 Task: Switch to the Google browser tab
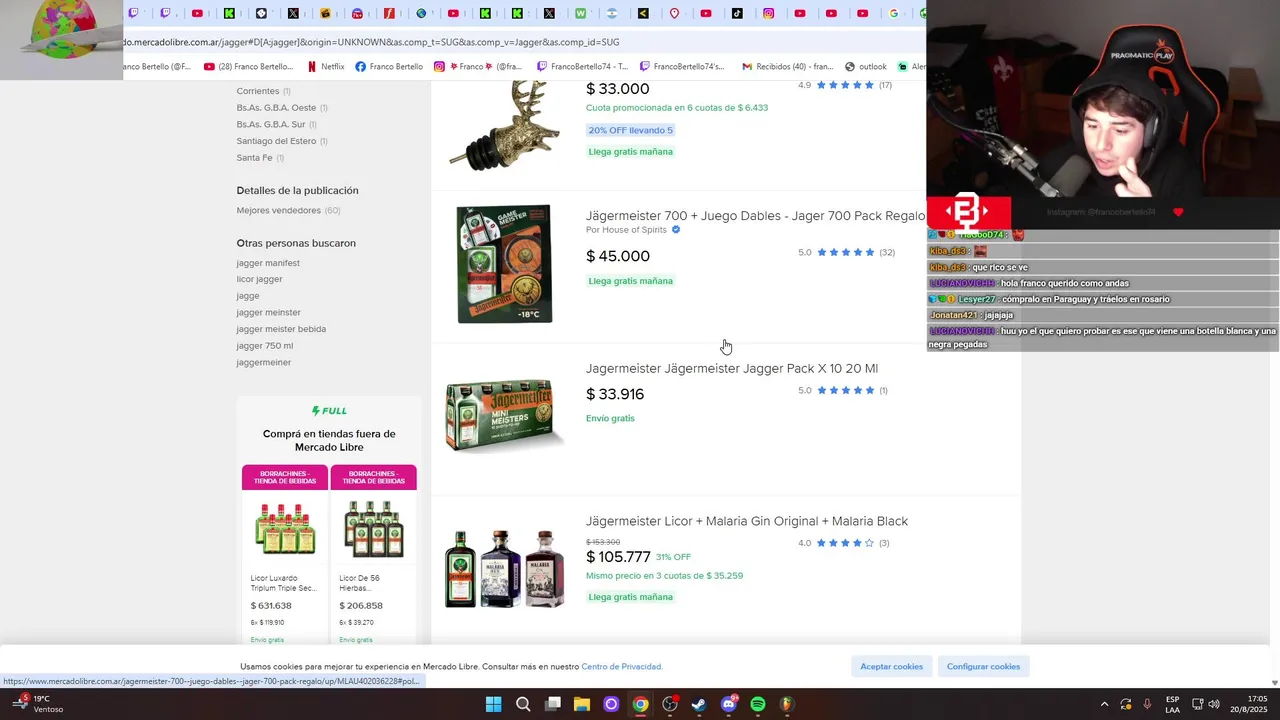pyautogui.click(x=894, y=14)
